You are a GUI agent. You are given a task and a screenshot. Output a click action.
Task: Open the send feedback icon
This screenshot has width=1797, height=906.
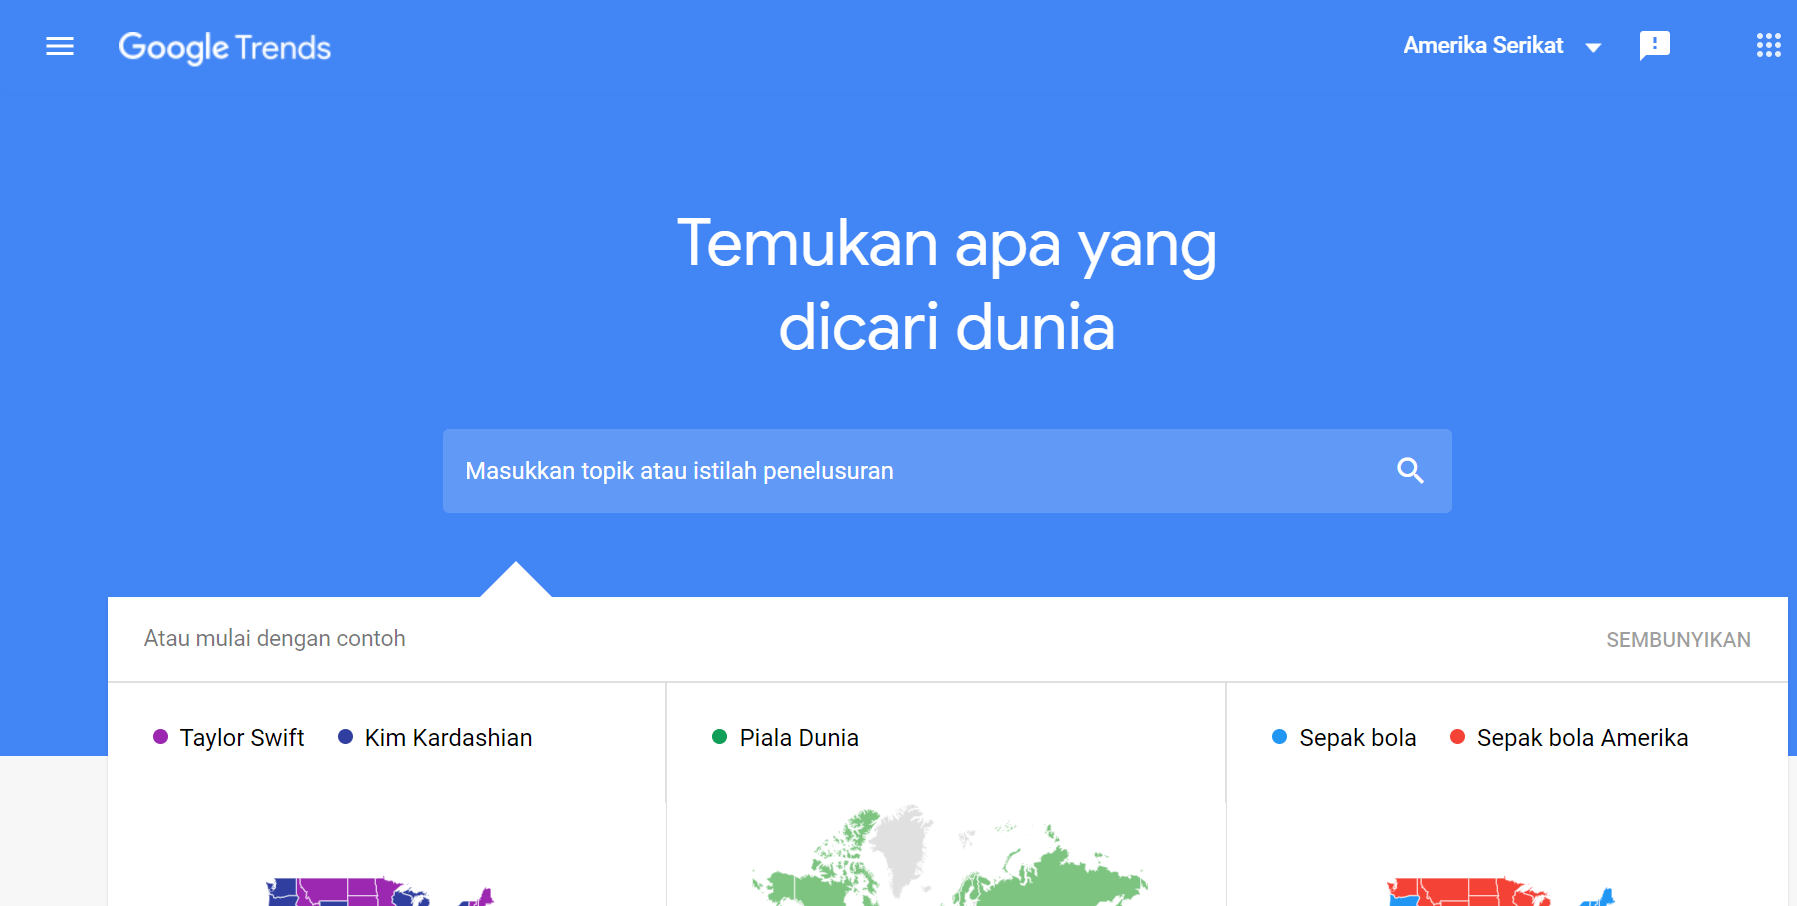pyautogui.click(x=1655, y=45)
